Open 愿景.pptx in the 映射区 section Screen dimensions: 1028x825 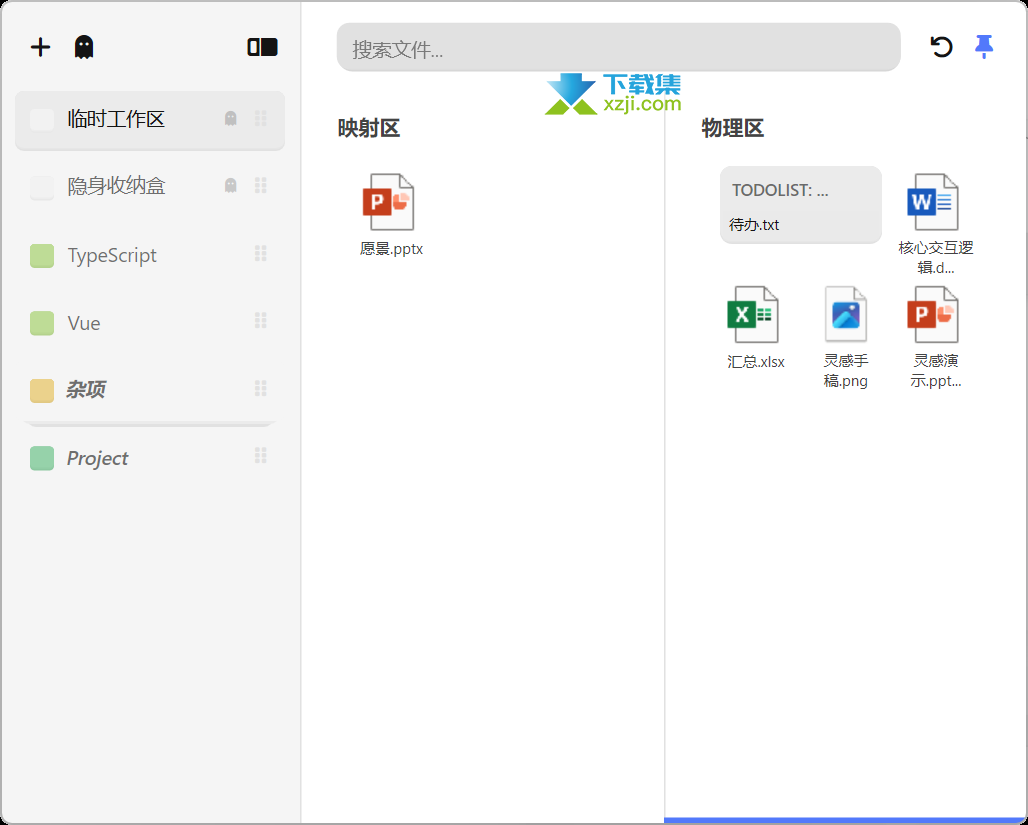(389, 203)
